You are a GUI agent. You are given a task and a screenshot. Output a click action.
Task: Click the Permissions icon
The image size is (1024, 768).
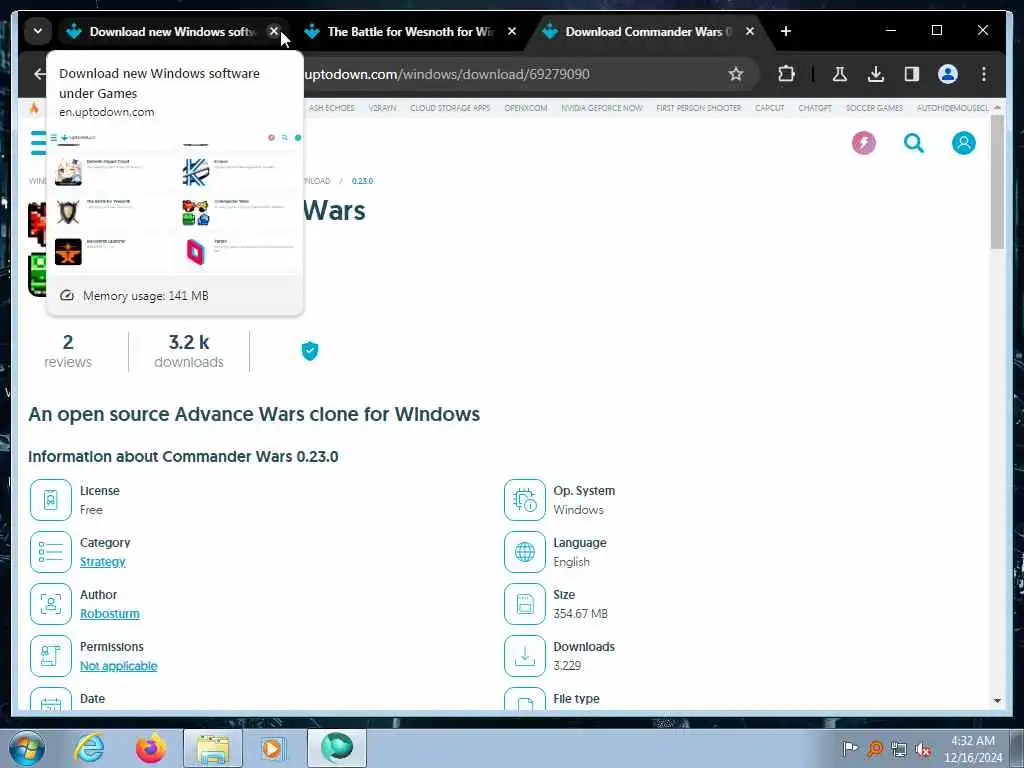coord(50,656)
